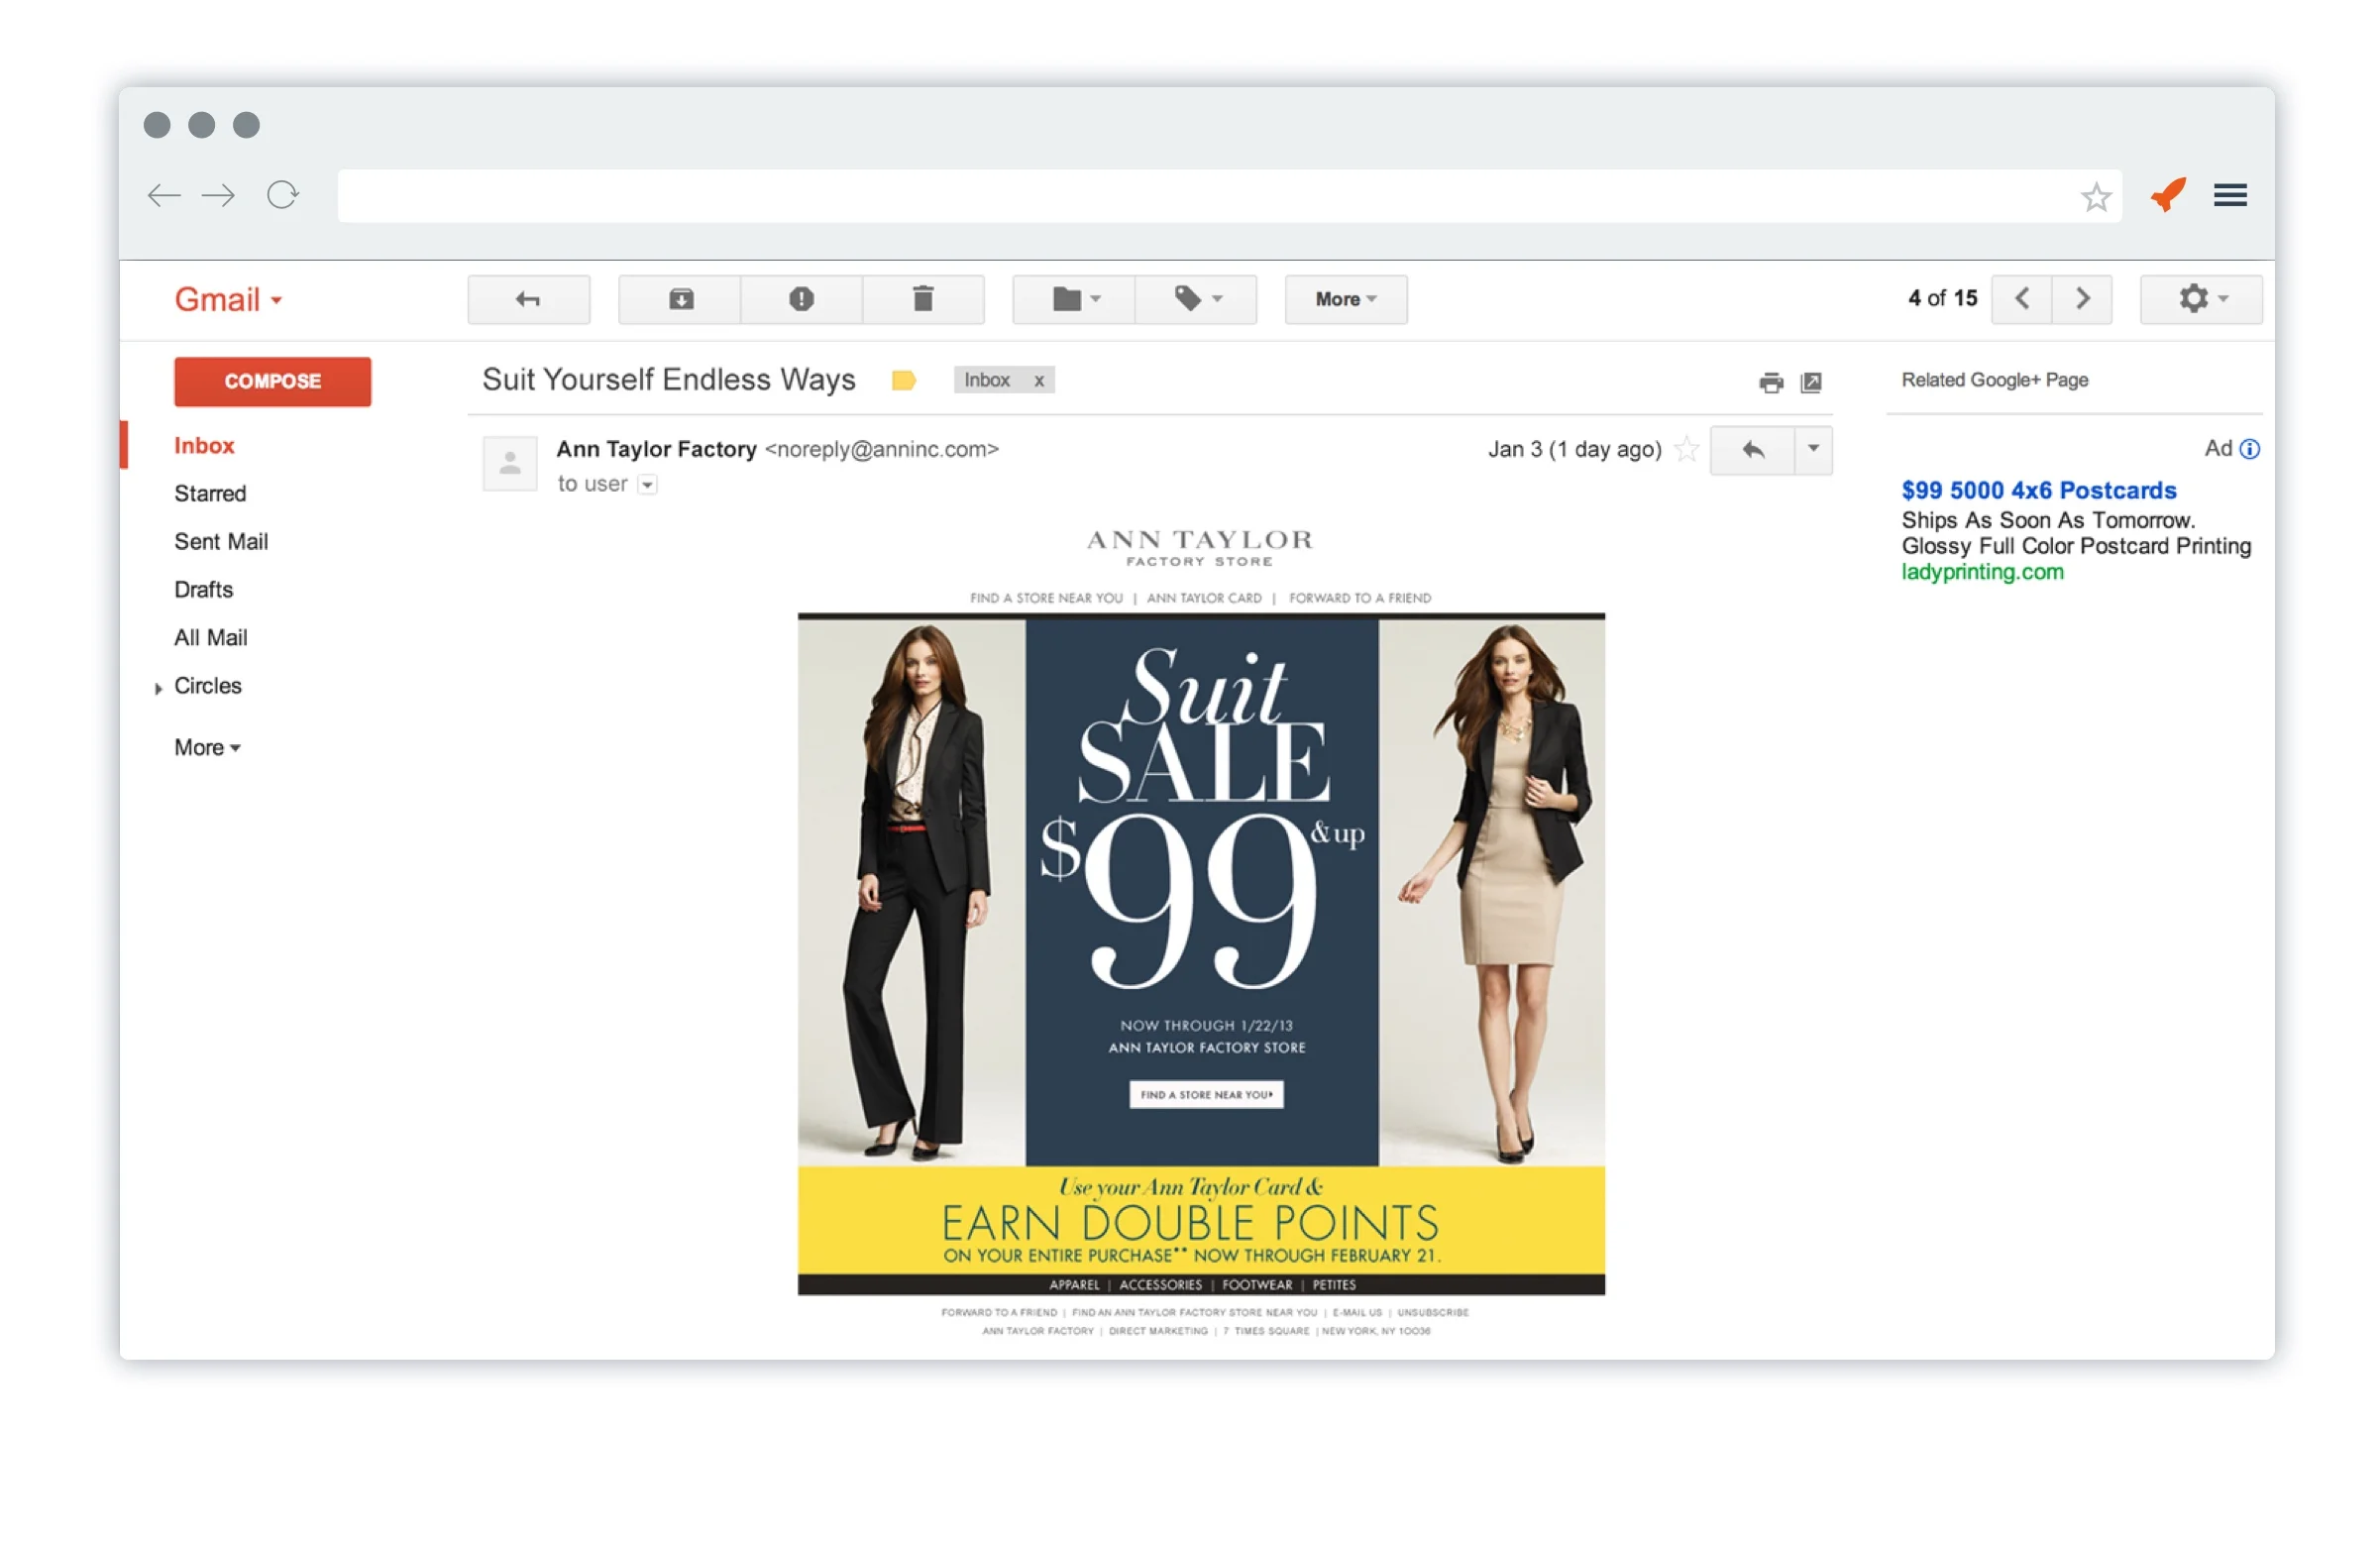Go back to the inbox list

click(x=528, y=299)
